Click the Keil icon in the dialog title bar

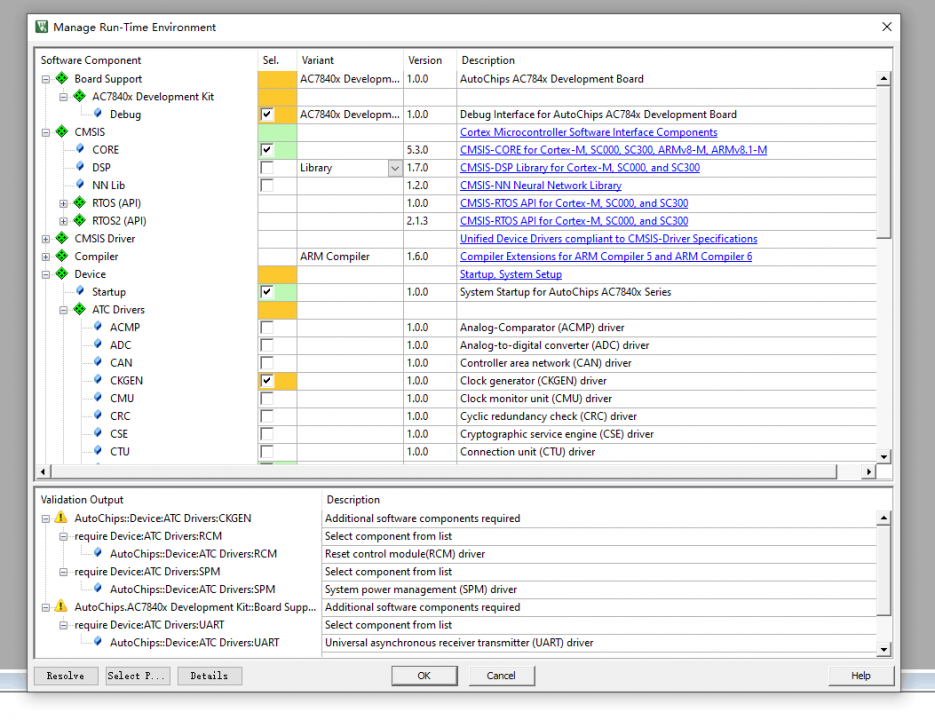pyautogui.click(x=40, y=27)
